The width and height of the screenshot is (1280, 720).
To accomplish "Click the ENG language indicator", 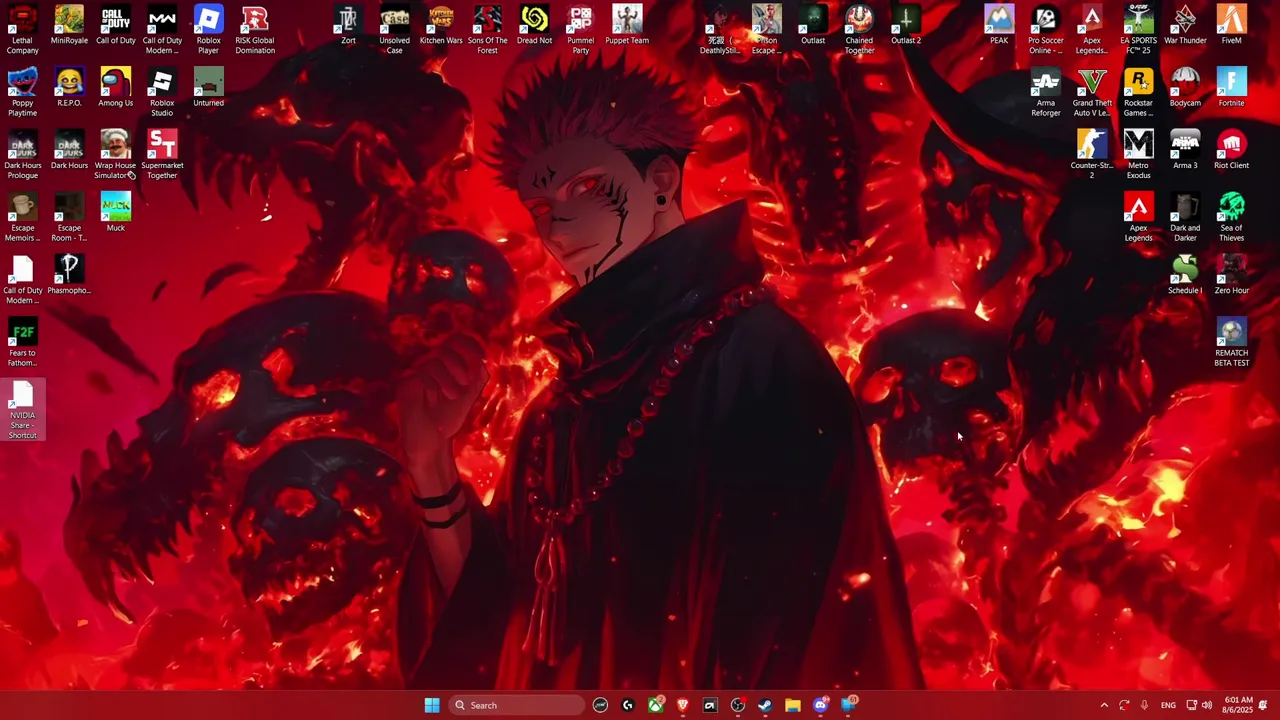I will coord(1168,705).
